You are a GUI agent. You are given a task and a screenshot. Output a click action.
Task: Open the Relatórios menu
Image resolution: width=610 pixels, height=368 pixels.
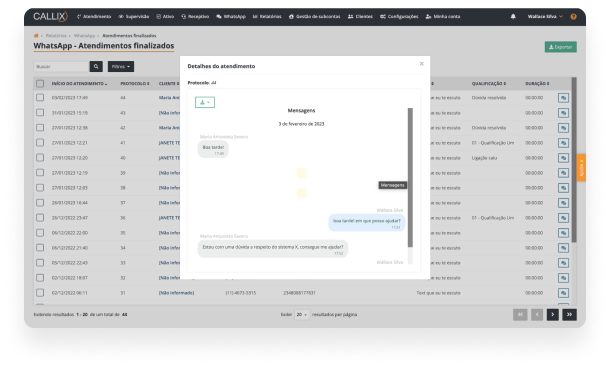pos(267,16)
